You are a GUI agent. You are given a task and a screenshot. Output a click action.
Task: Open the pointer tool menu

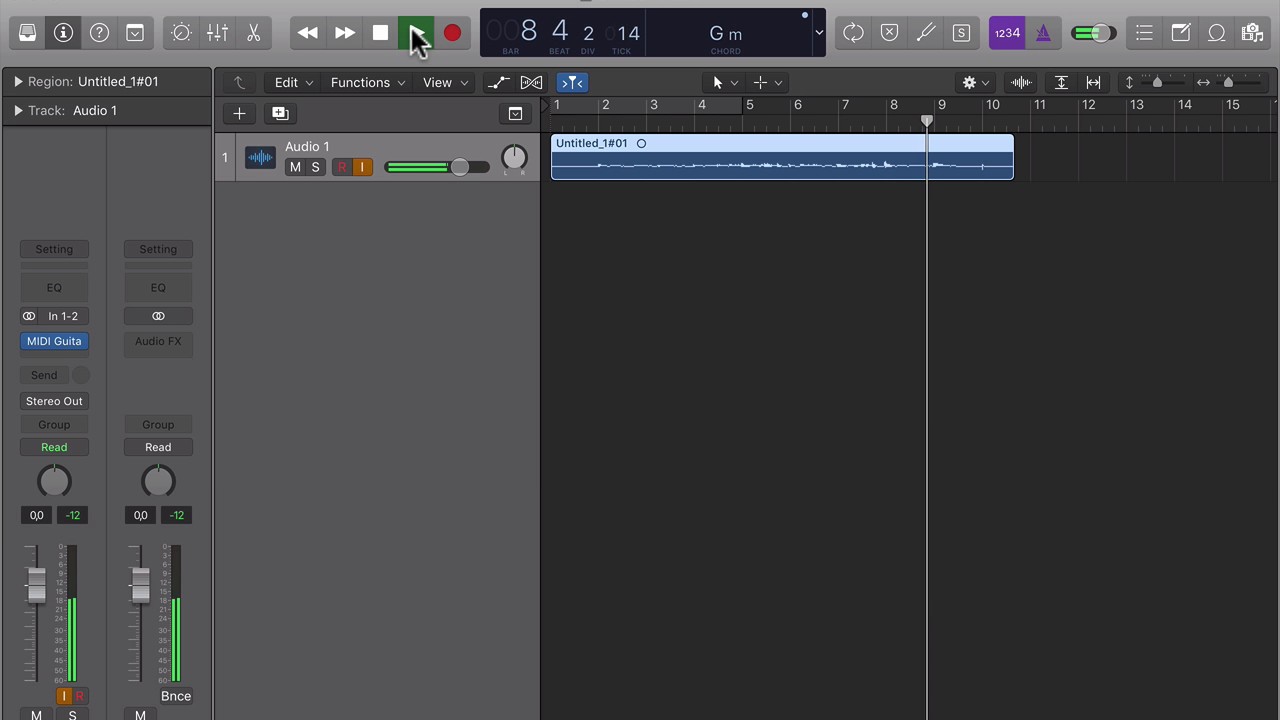[x=724, y=82]
